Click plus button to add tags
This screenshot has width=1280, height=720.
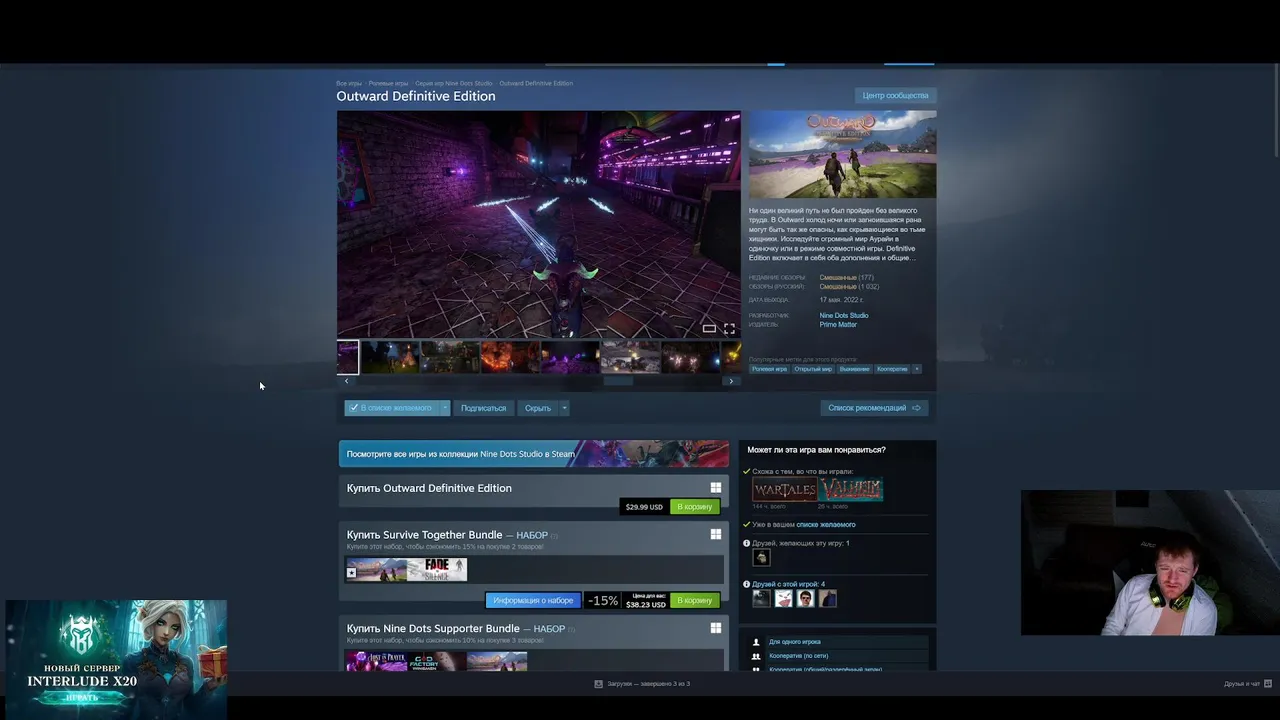(x=917, y=369)
